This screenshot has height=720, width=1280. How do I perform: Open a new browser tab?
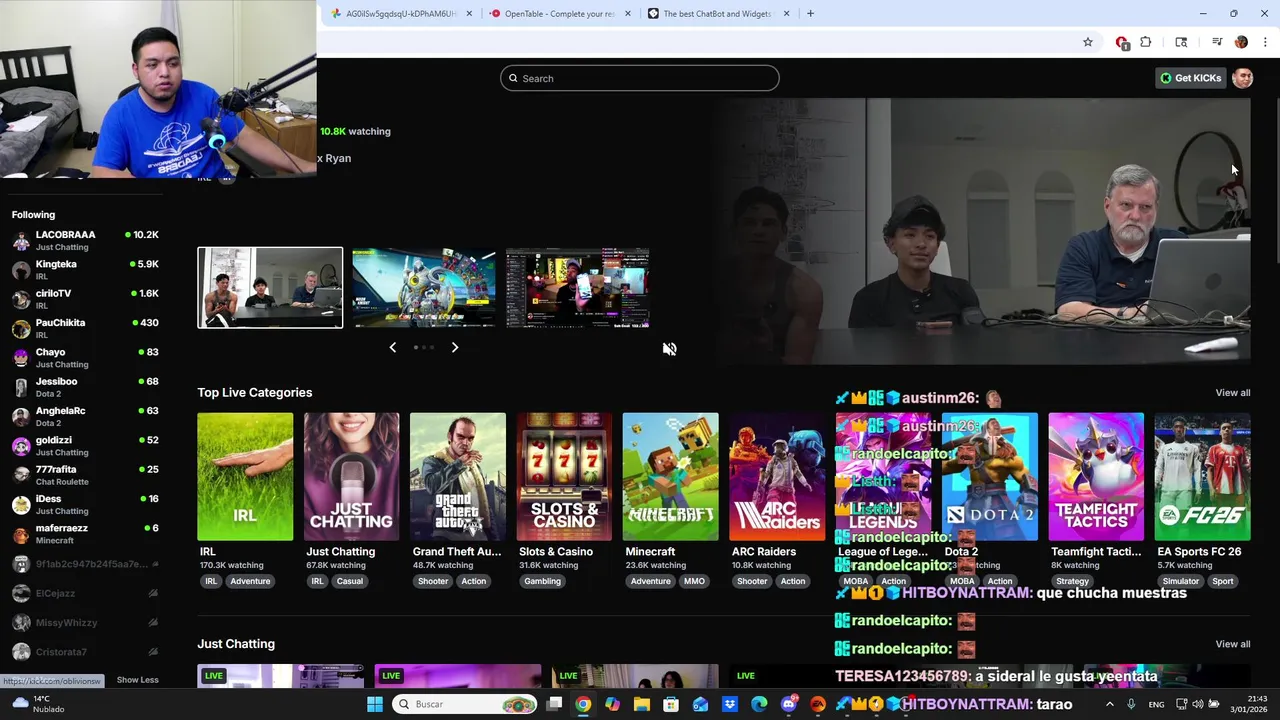click(x=810, y=13)
